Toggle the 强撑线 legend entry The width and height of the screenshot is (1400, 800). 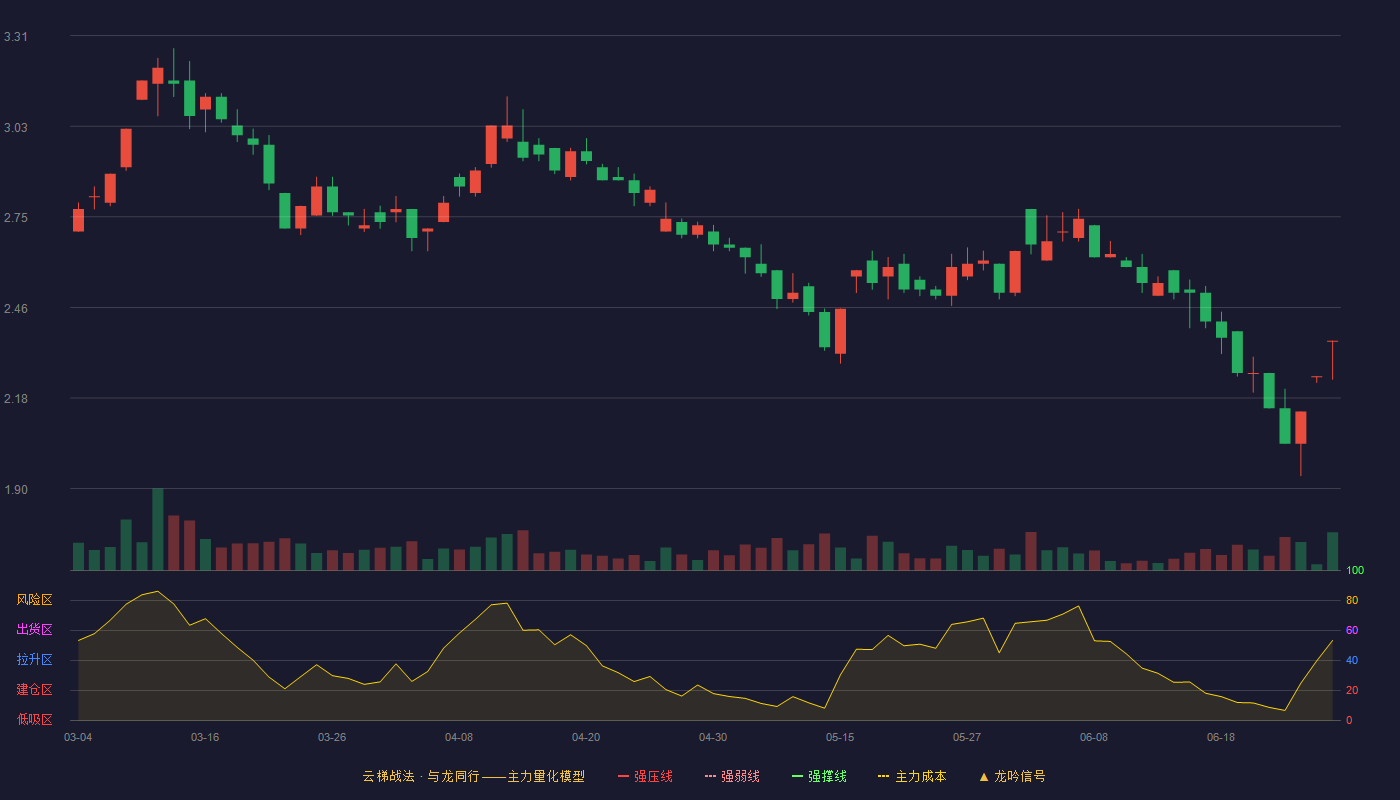(819, 776)
